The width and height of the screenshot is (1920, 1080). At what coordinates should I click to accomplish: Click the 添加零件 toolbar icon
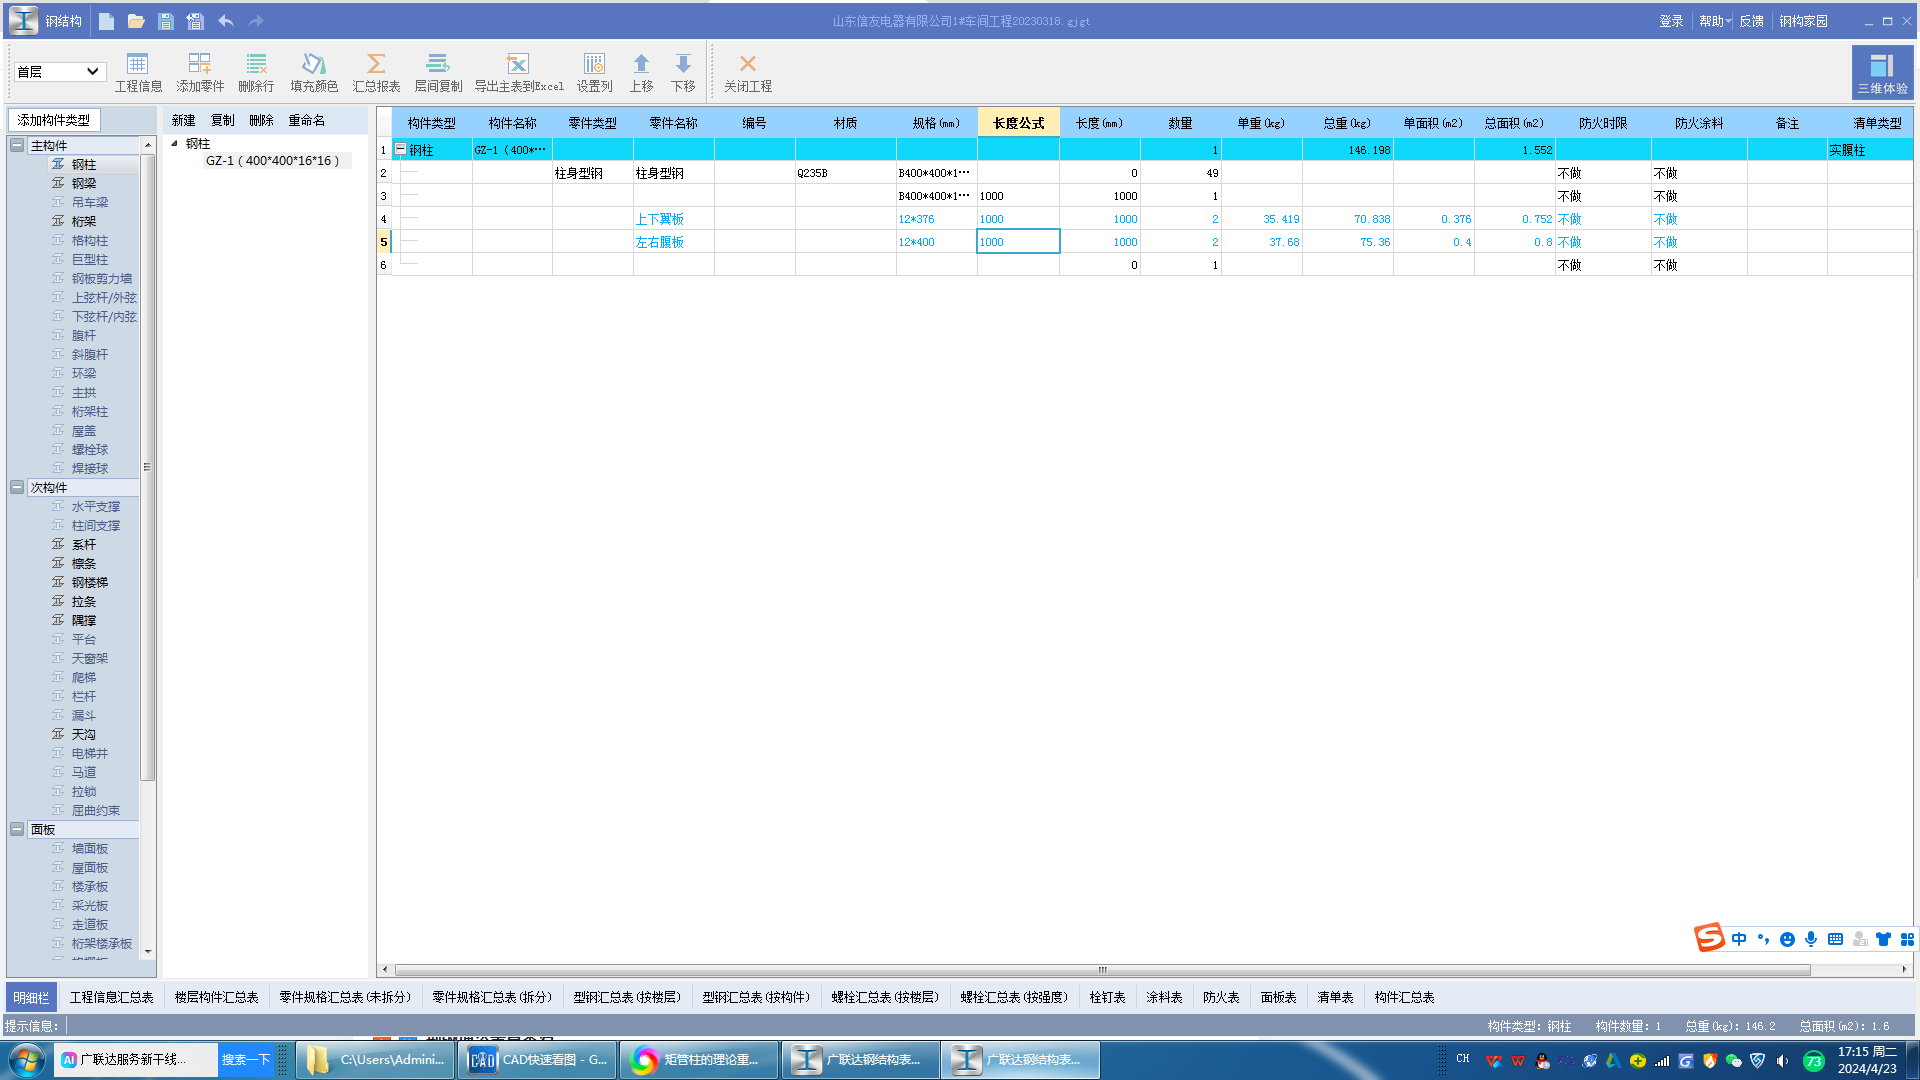coord(200,73)
